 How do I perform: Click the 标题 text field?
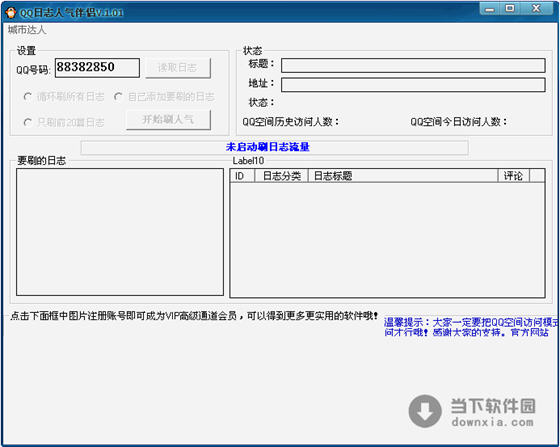click(x=413, y=66)
